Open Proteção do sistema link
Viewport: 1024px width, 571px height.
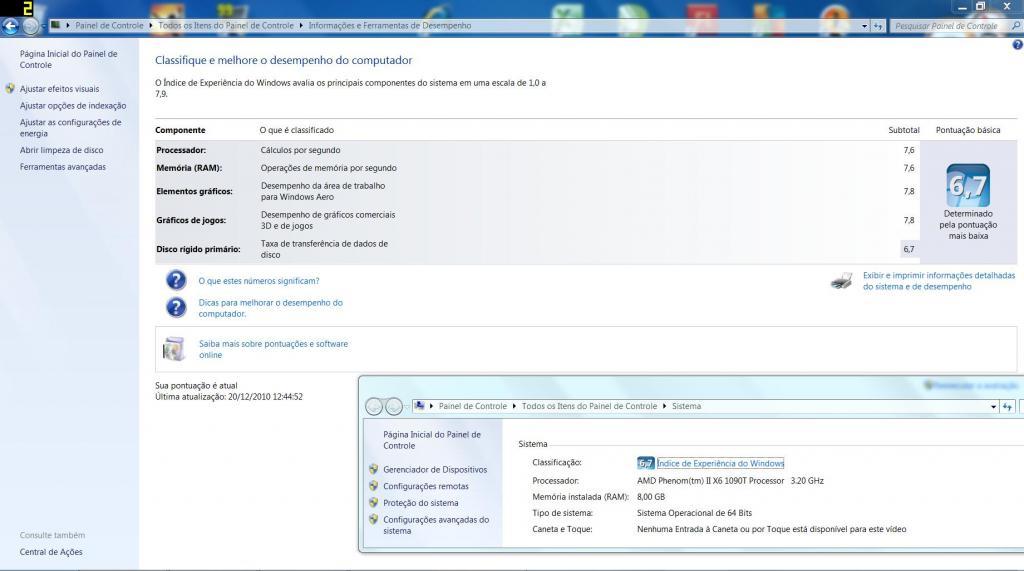click(x=421, y=503)
